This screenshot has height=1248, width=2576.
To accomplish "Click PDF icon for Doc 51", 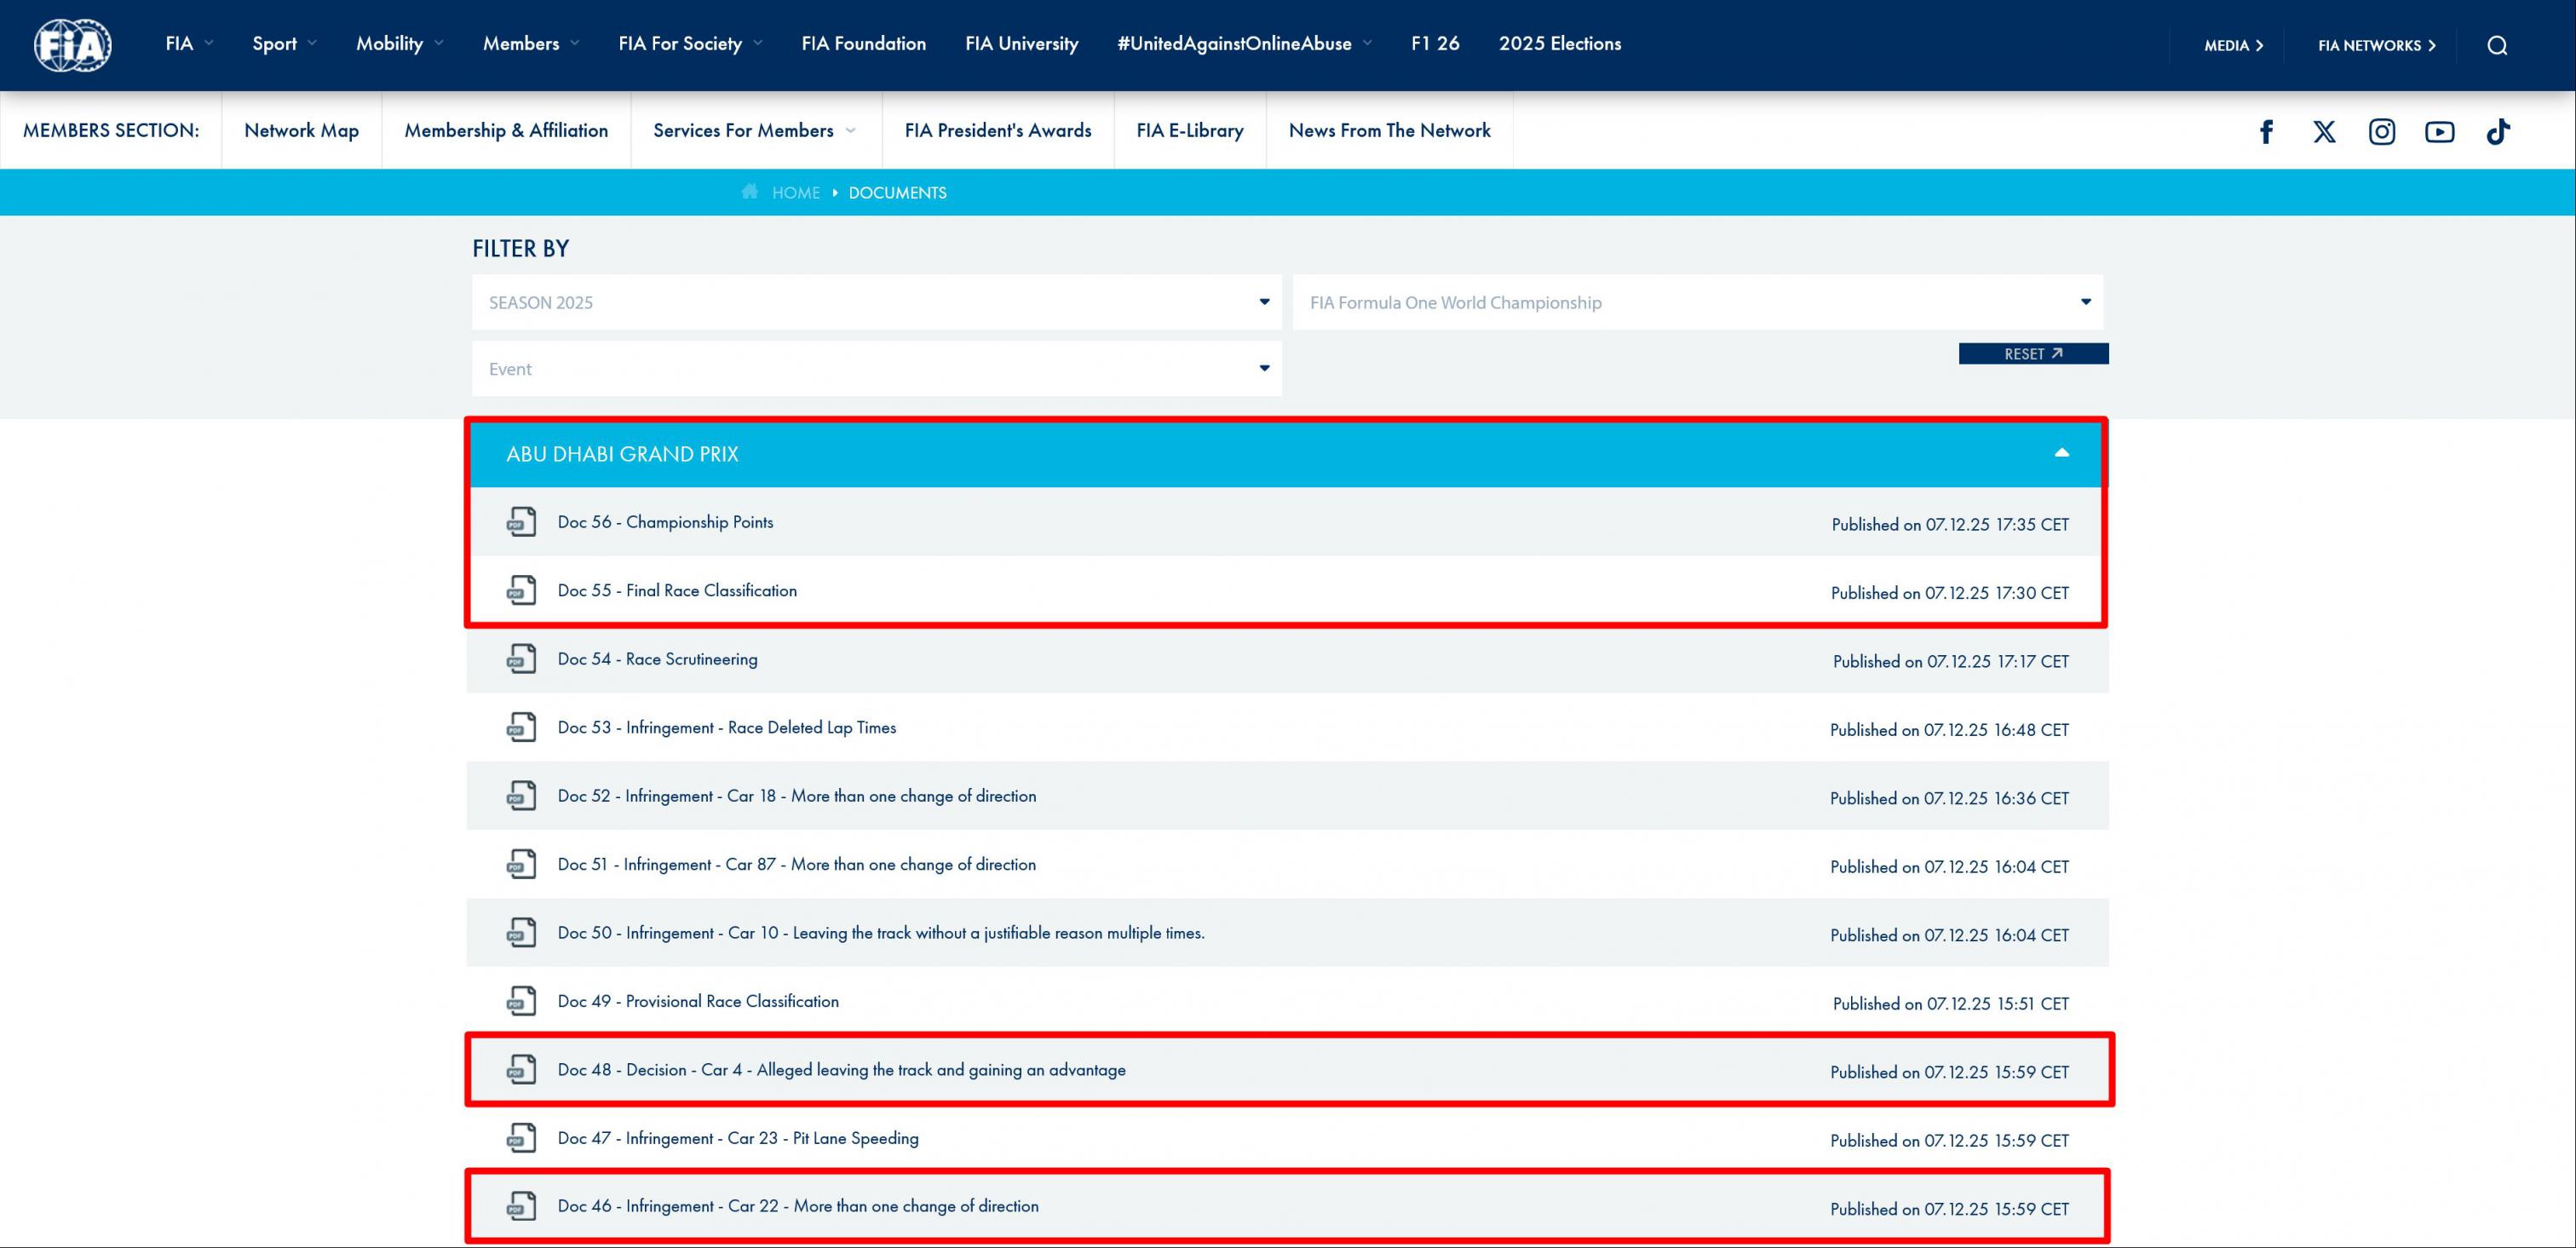I will coord(521,864).
